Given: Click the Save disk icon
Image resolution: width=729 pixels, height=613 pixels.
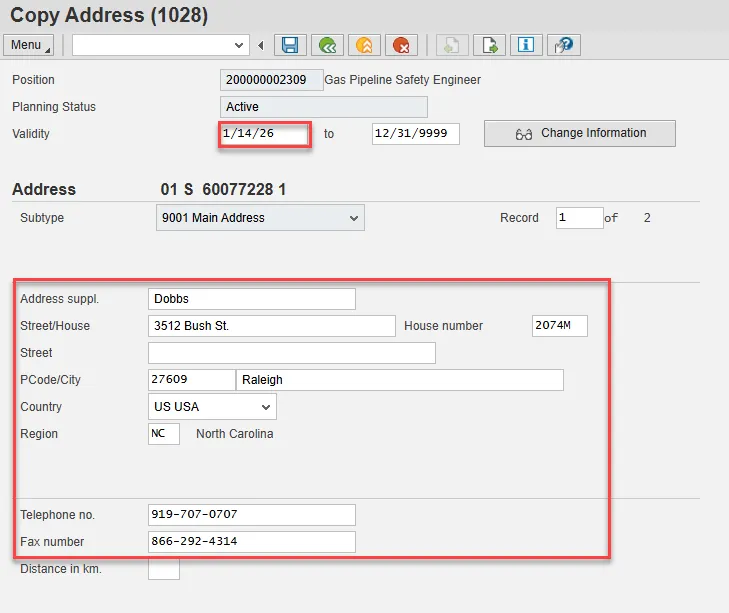Looking at the screenshot, I should point(290,45).
